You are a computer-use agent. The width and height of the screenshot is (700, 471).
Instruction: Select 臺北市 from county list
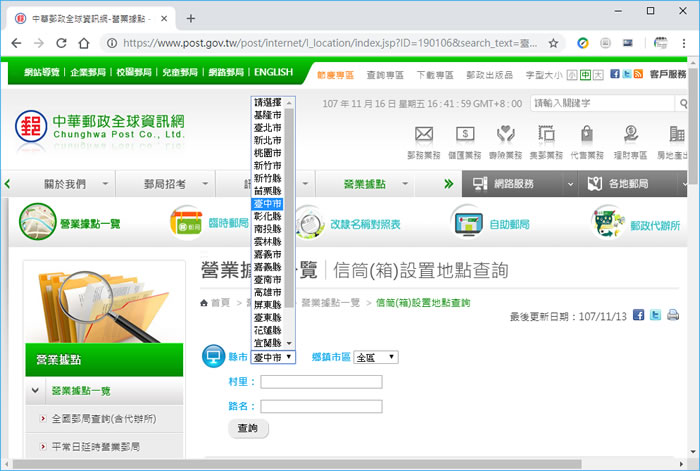pyautogui.click(x=267, y=128)
